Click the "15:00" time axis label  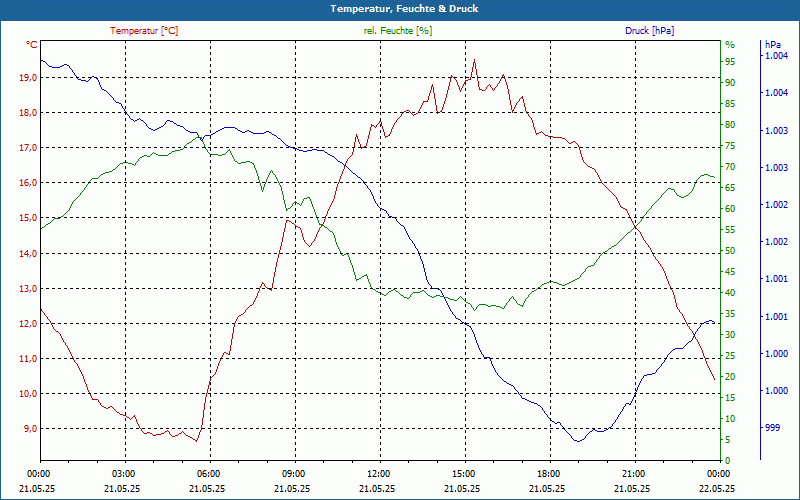coord(463,474)
